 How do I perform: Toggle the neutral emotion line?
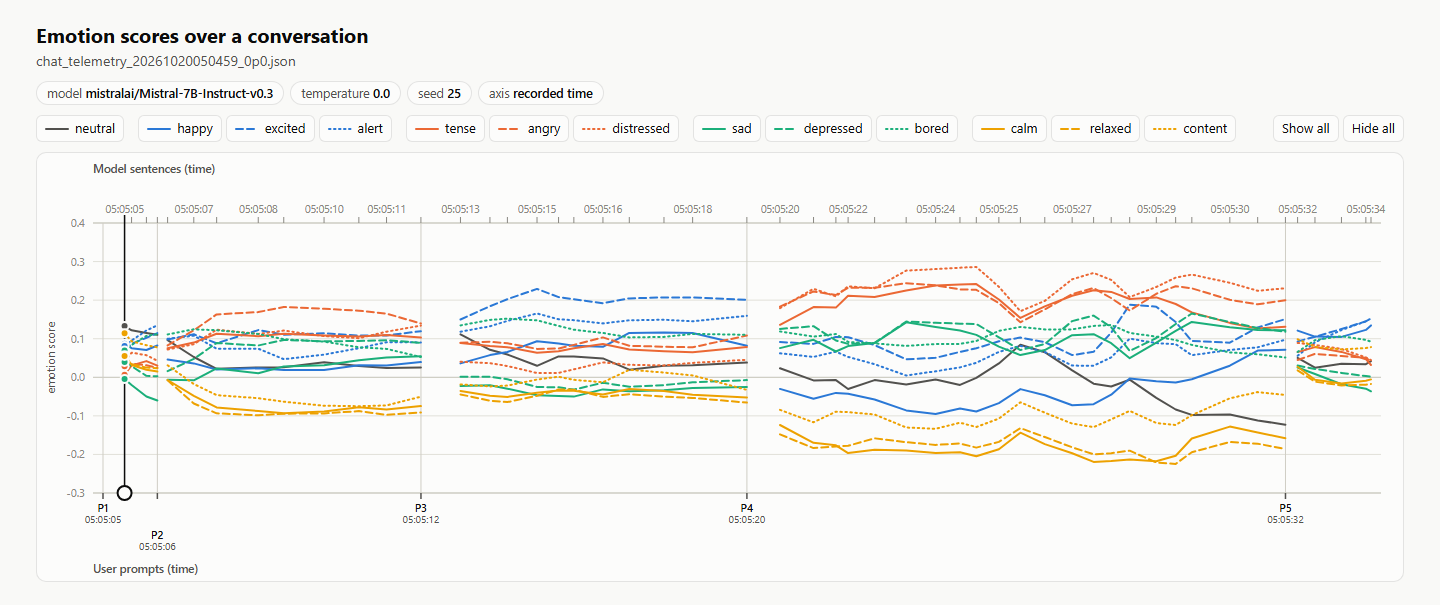pos(80,128)
